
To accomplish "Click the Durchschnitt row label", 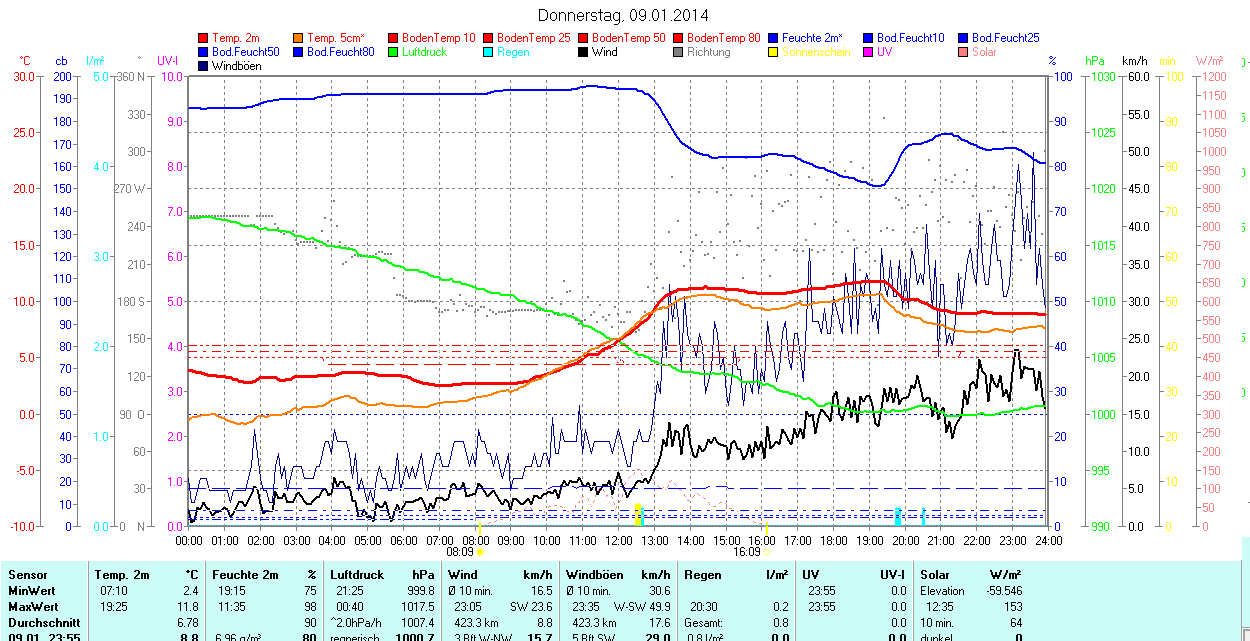I will [x=40, y=622].
